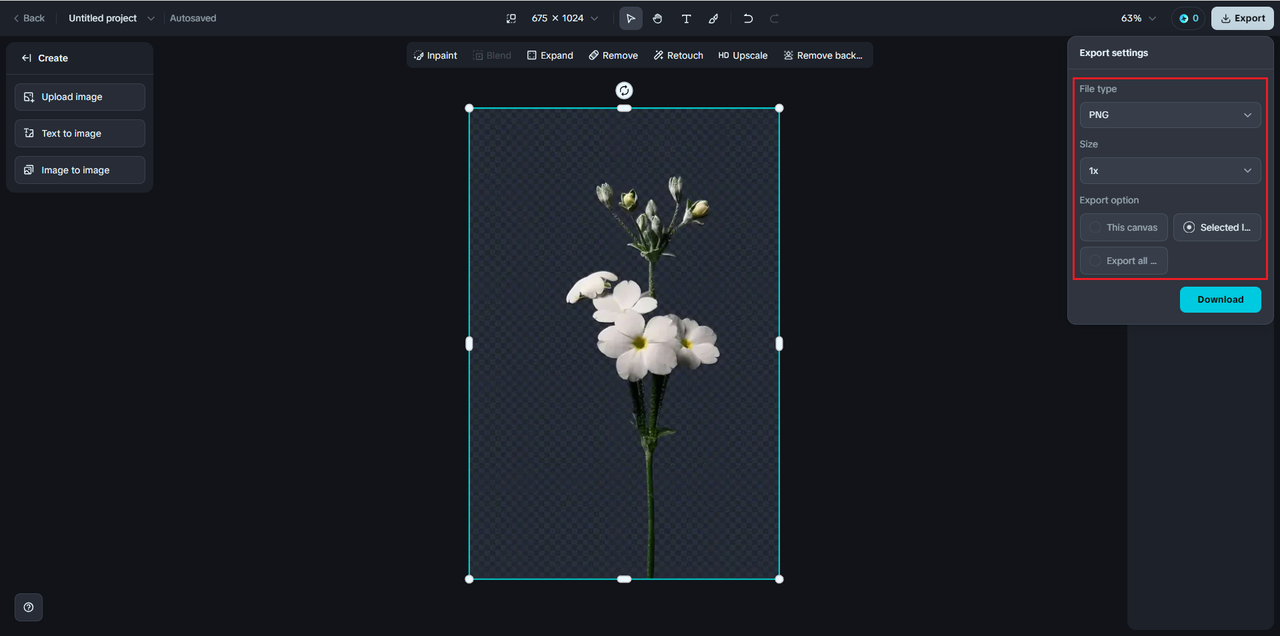Pick the brush tool in top toolbar
This screenshot has width=1280, height=636.
714,18
